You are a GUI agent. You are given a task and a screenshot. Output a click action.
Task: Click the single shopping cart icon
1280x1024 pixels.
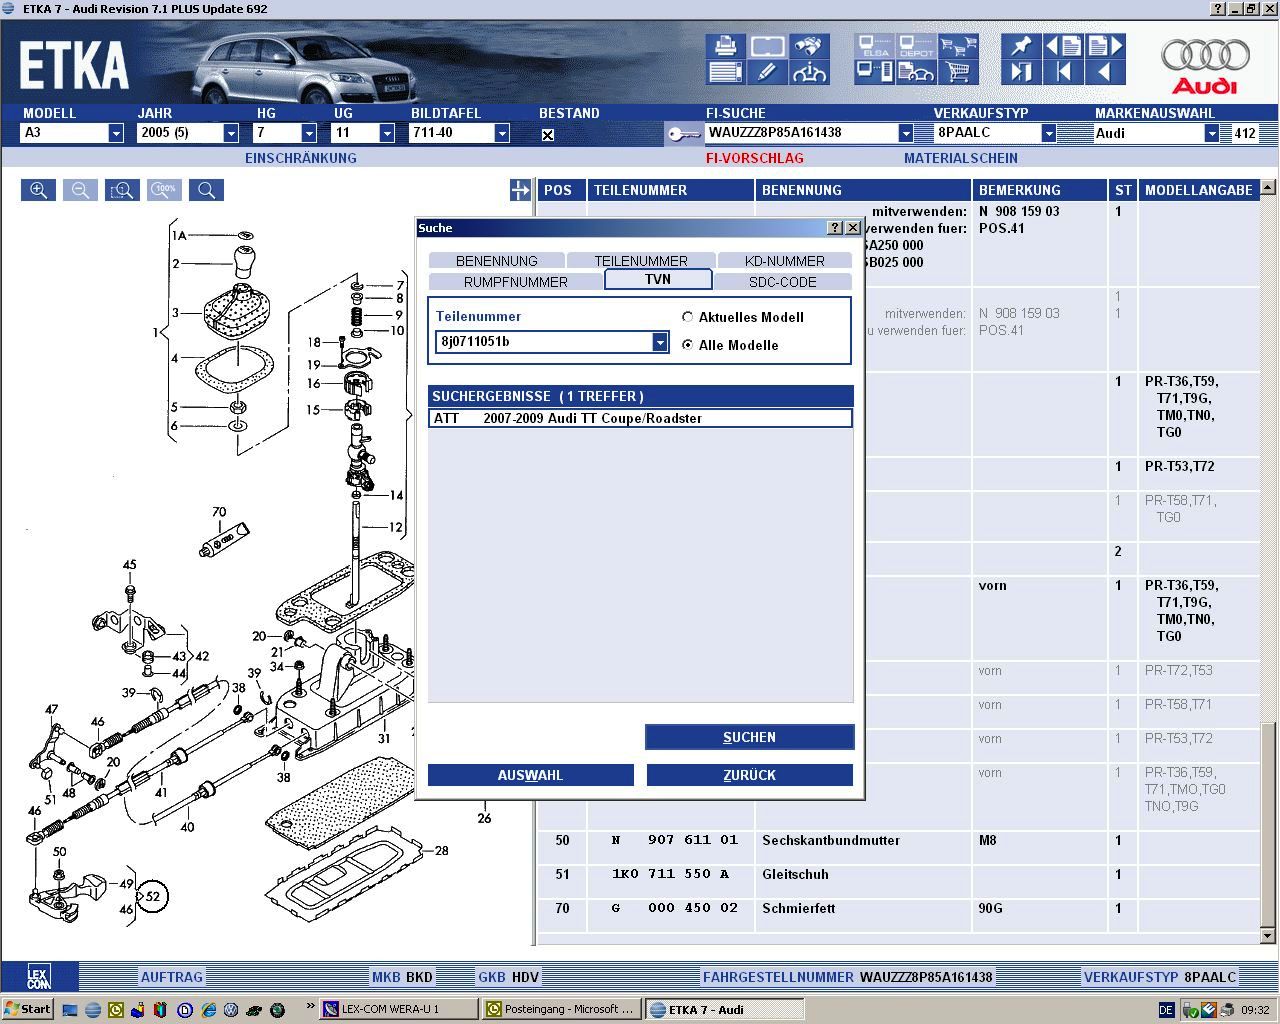[958, 72]
